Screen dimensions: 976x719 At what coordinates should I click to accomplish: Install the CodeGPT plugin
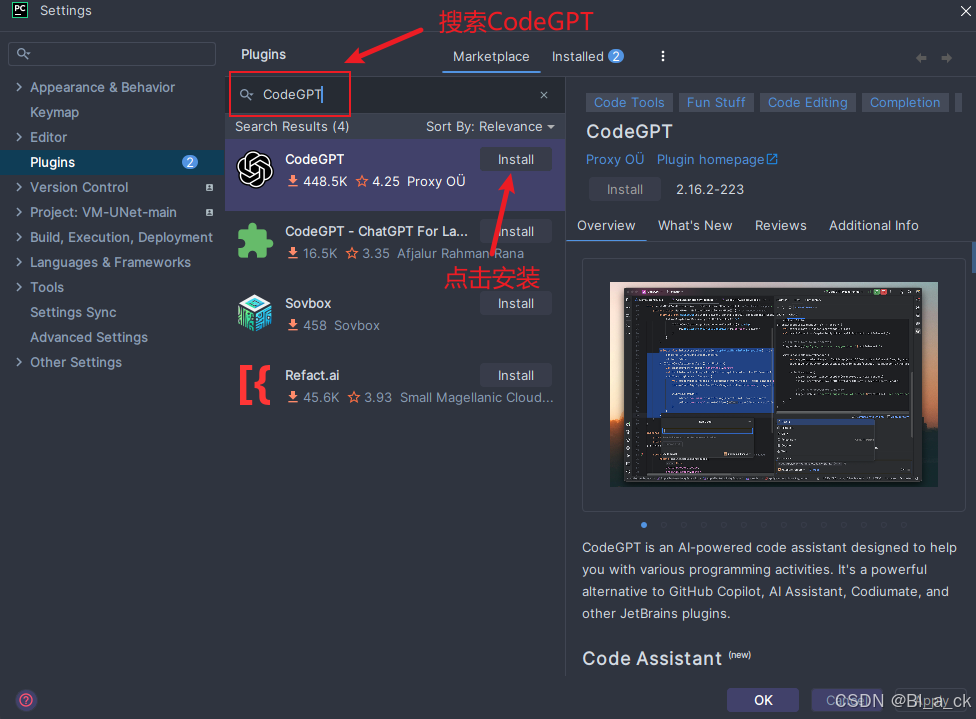coord(515,159)
